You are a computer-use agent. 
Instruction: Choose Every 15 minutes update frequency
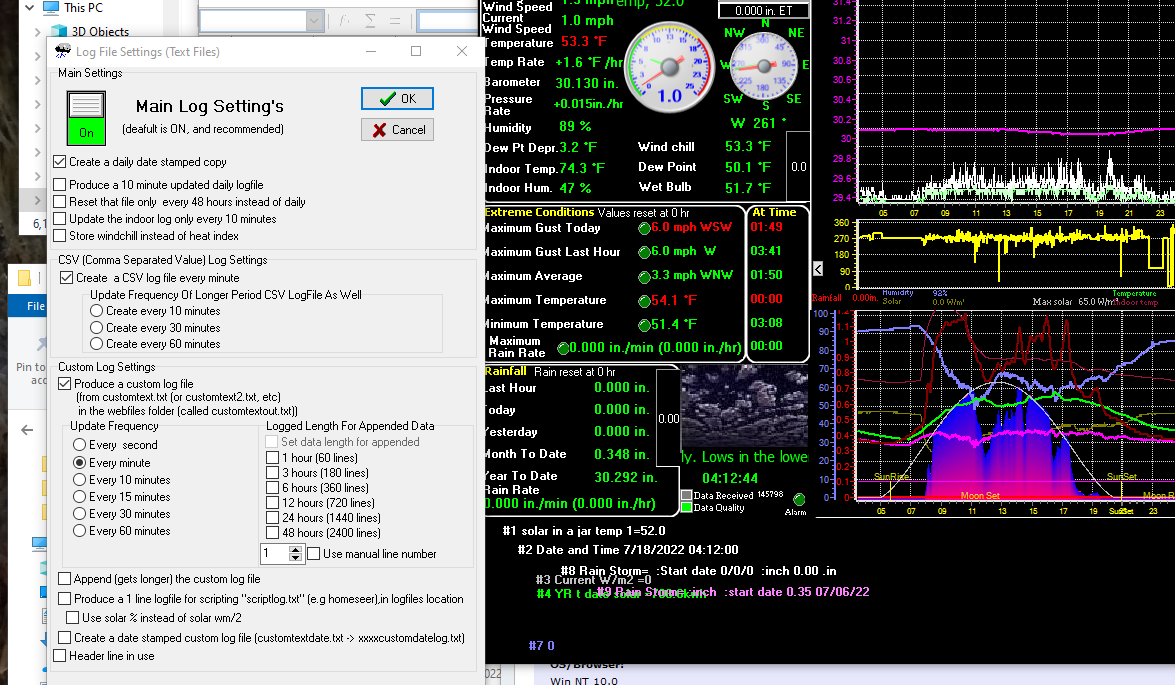pyautogui.click(x=79, y=497)
